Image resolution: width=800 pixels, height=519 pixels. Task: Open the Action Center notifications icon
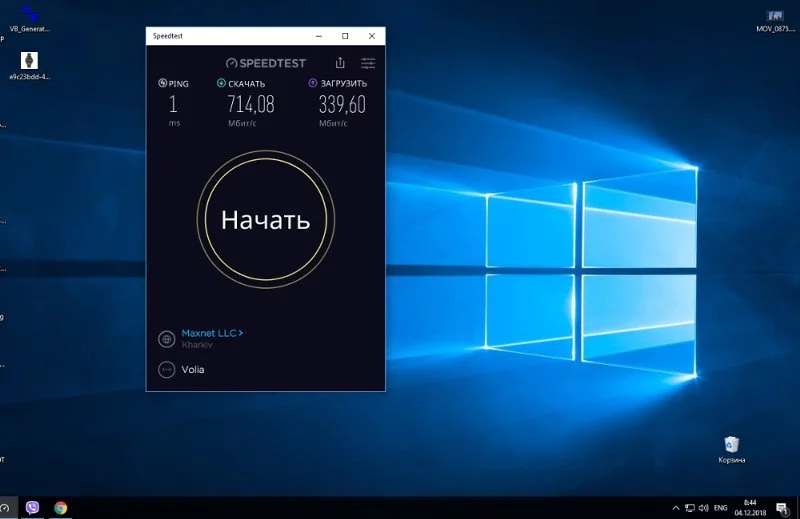(x=782, y=508)
